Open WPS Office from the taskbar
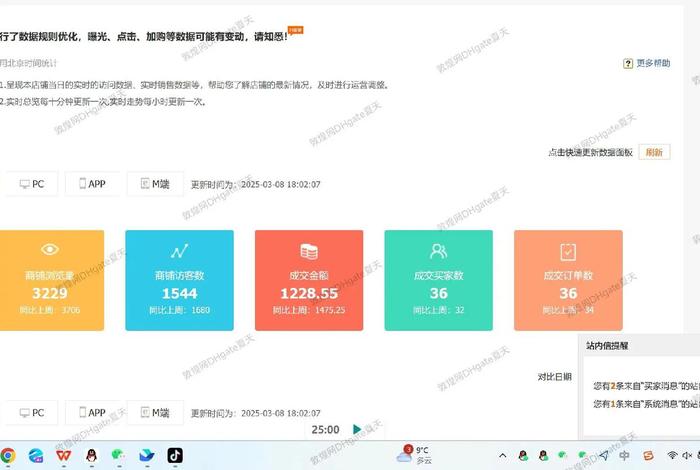The width and height of the screenshot is (700, 470). point(63,455)
